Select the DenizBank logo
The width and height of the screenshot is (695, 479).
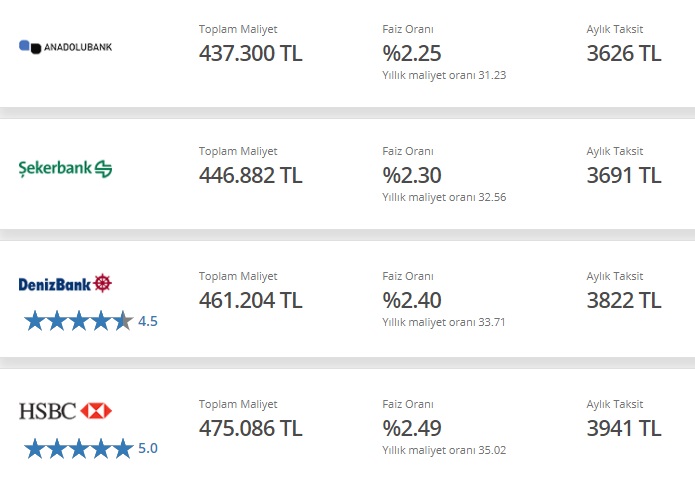pyautogui.click(x=65, y=284)
